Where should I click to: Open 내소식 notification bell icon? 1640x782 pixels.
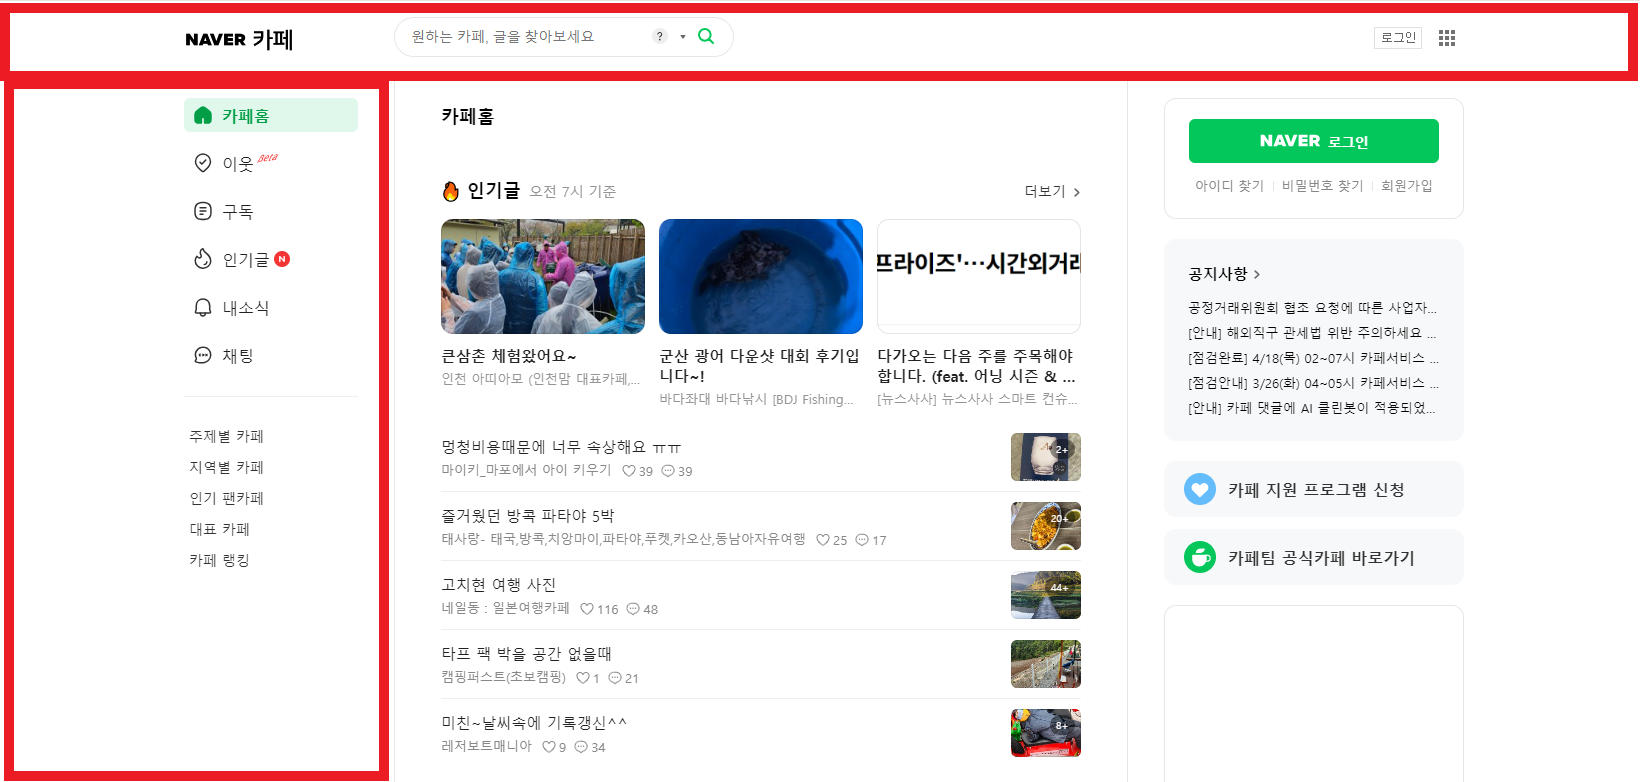tap(203, 307)
